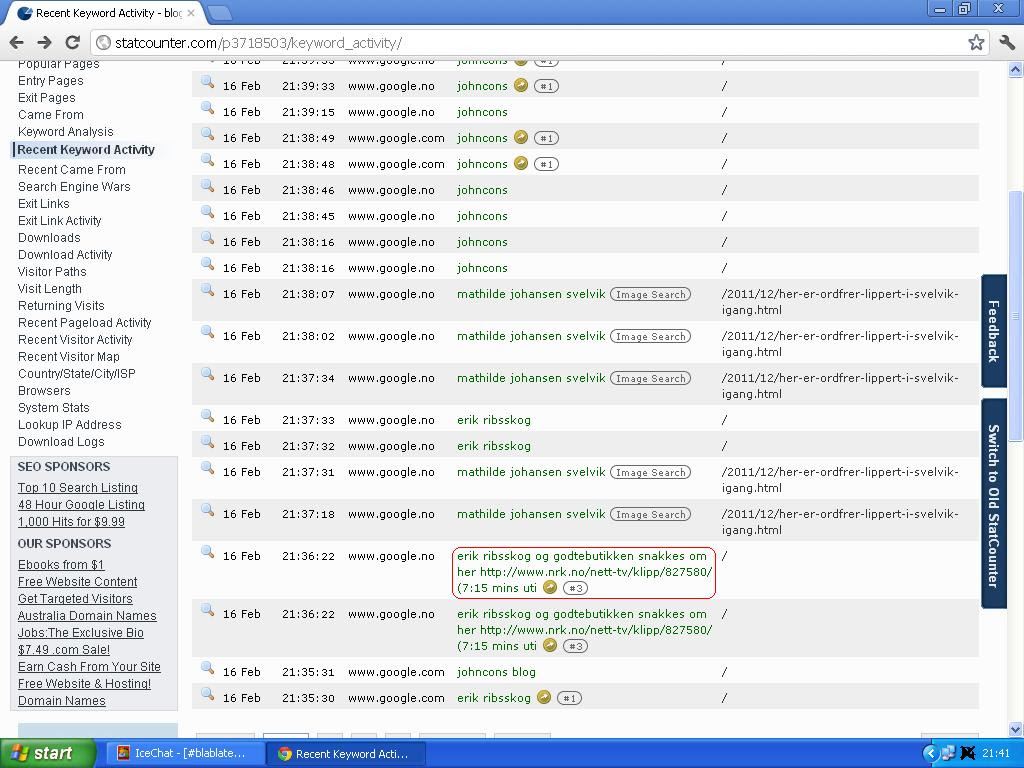
Task: Click the magnifier icon for the 21:39:15 row
Action: click(x=208, y=108)
